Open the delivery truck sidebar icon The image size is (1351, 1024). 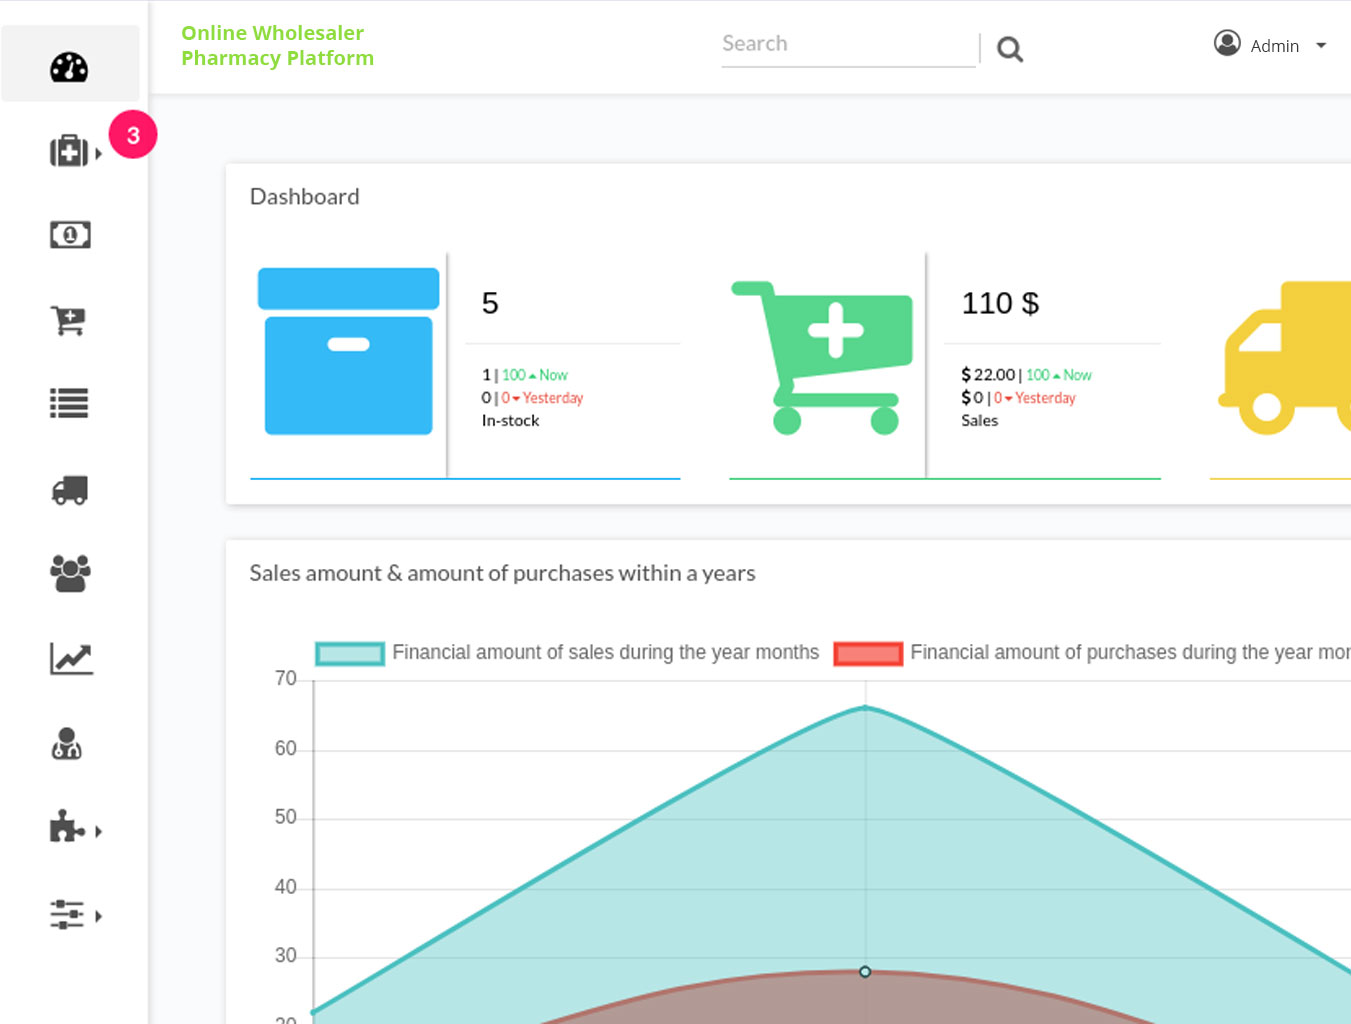(x=70, y=490)
